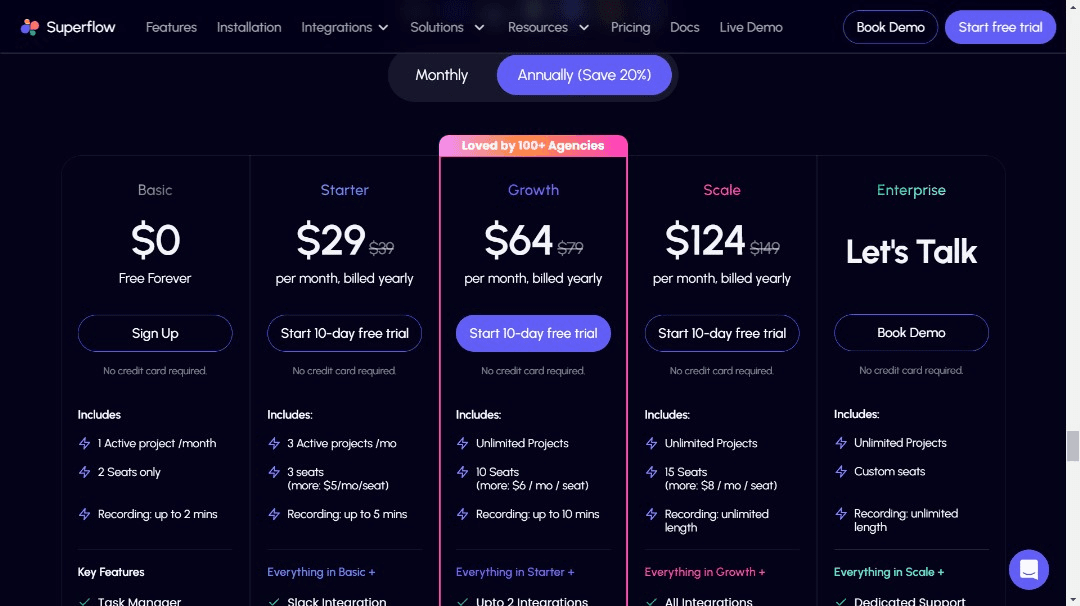Click the page scrollbar on the right edge
1080x606 pixels.
click(x=1073, y=447)
